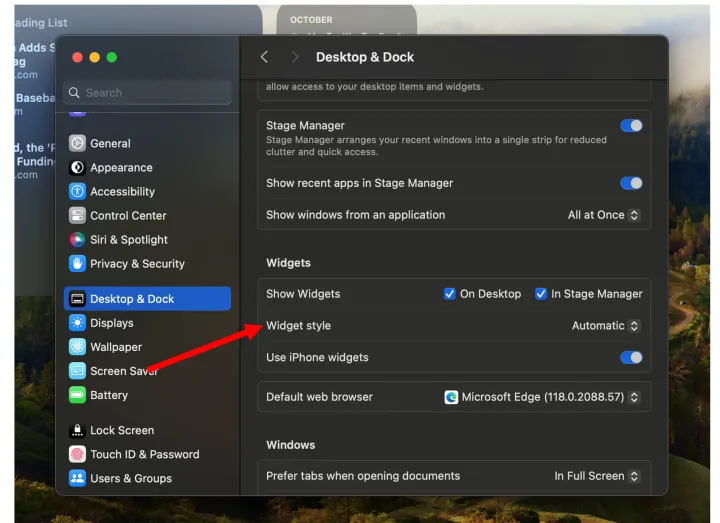
Task: Uncheck In Stage Manager checkbox
Action: pyautogui.click(x=541, y=294)
